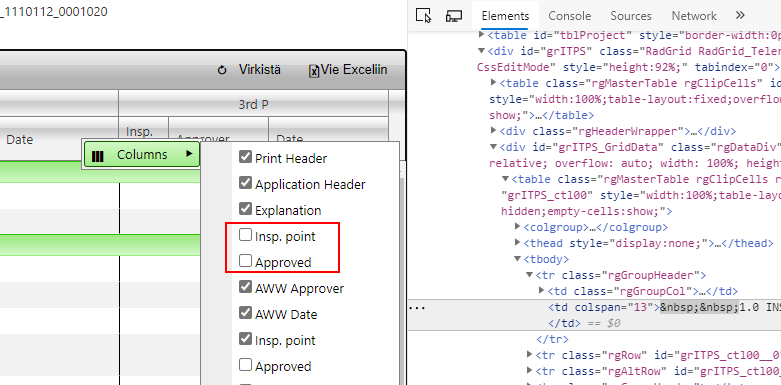Uncheck the AWW Date checkbox
The width and height of the screenshot is (781, 385).
pos(245,313)
